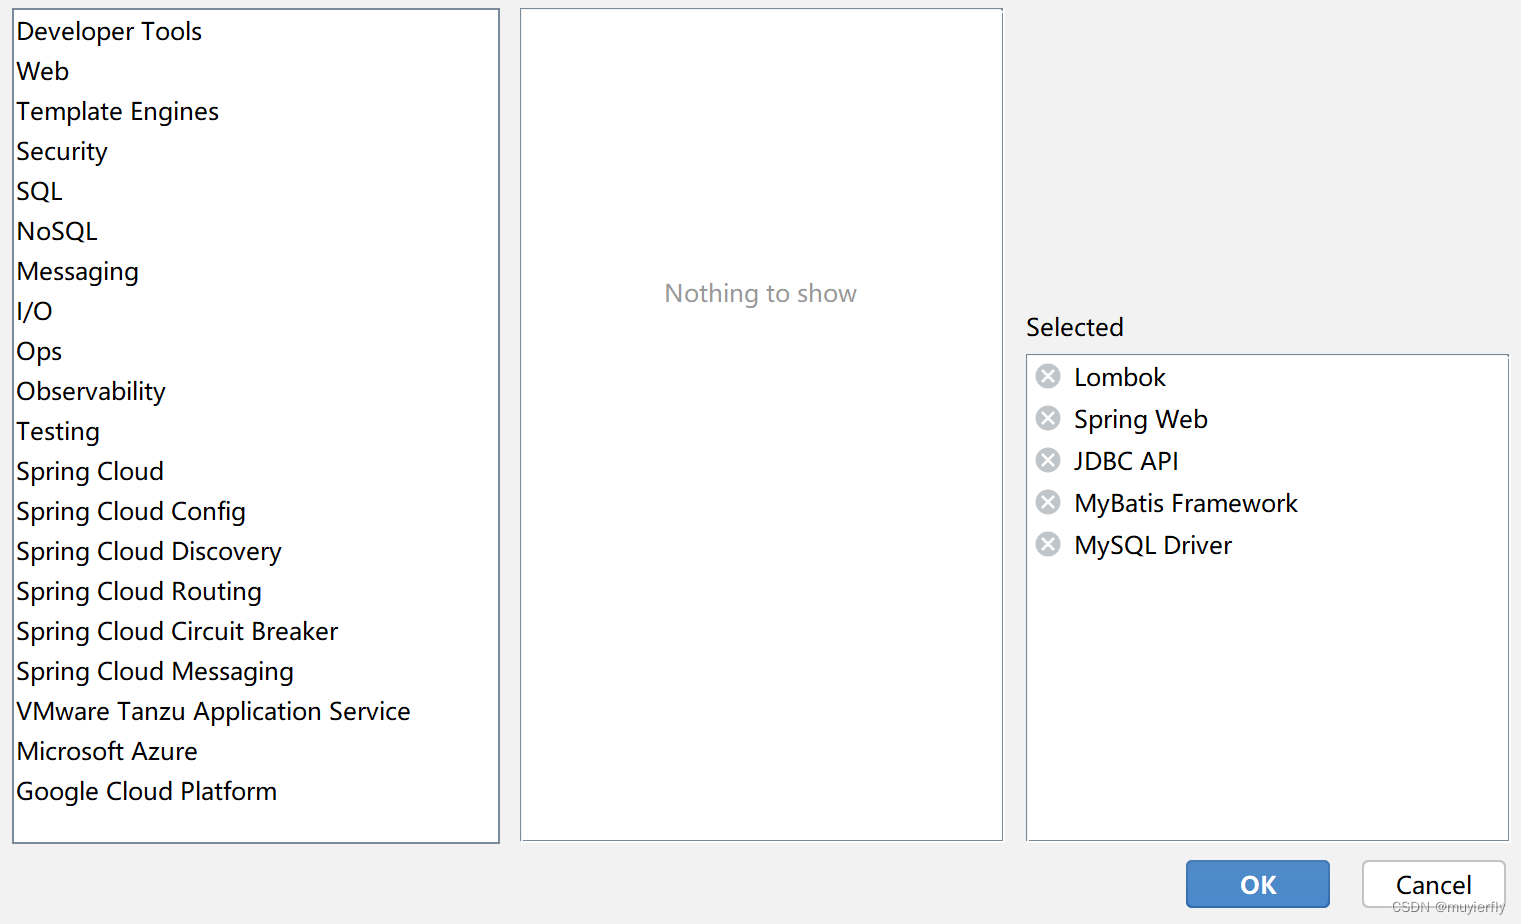This screenshot has width=1521, height=924.
Task: Open the Messaging category
Action: pos(256,271)
